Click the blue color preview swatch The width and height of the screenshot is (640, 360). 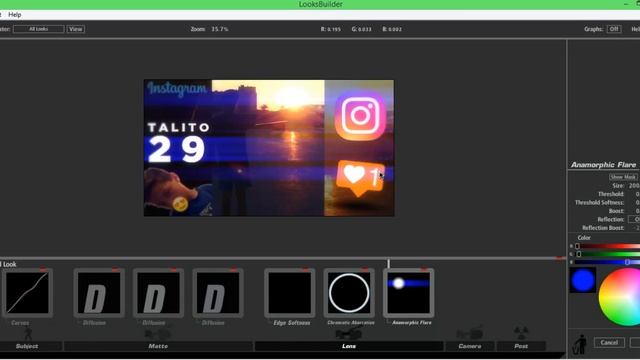583,280
